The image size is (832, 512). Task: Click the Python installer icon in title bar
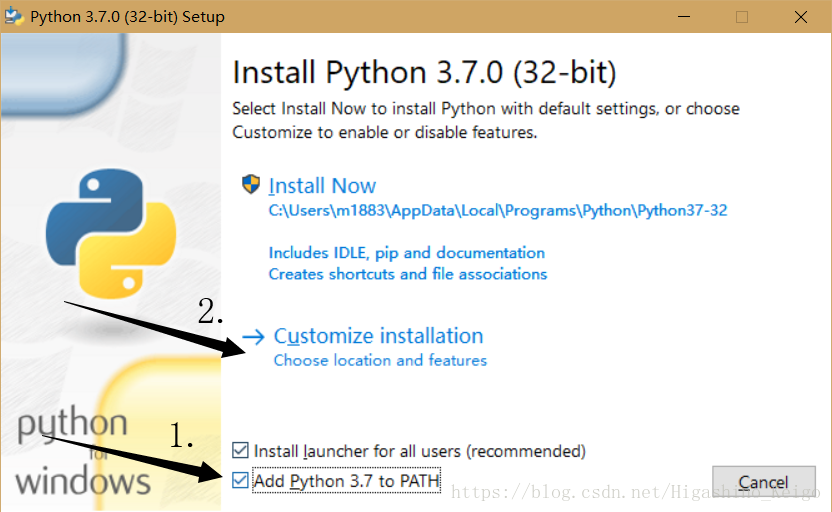13,16
